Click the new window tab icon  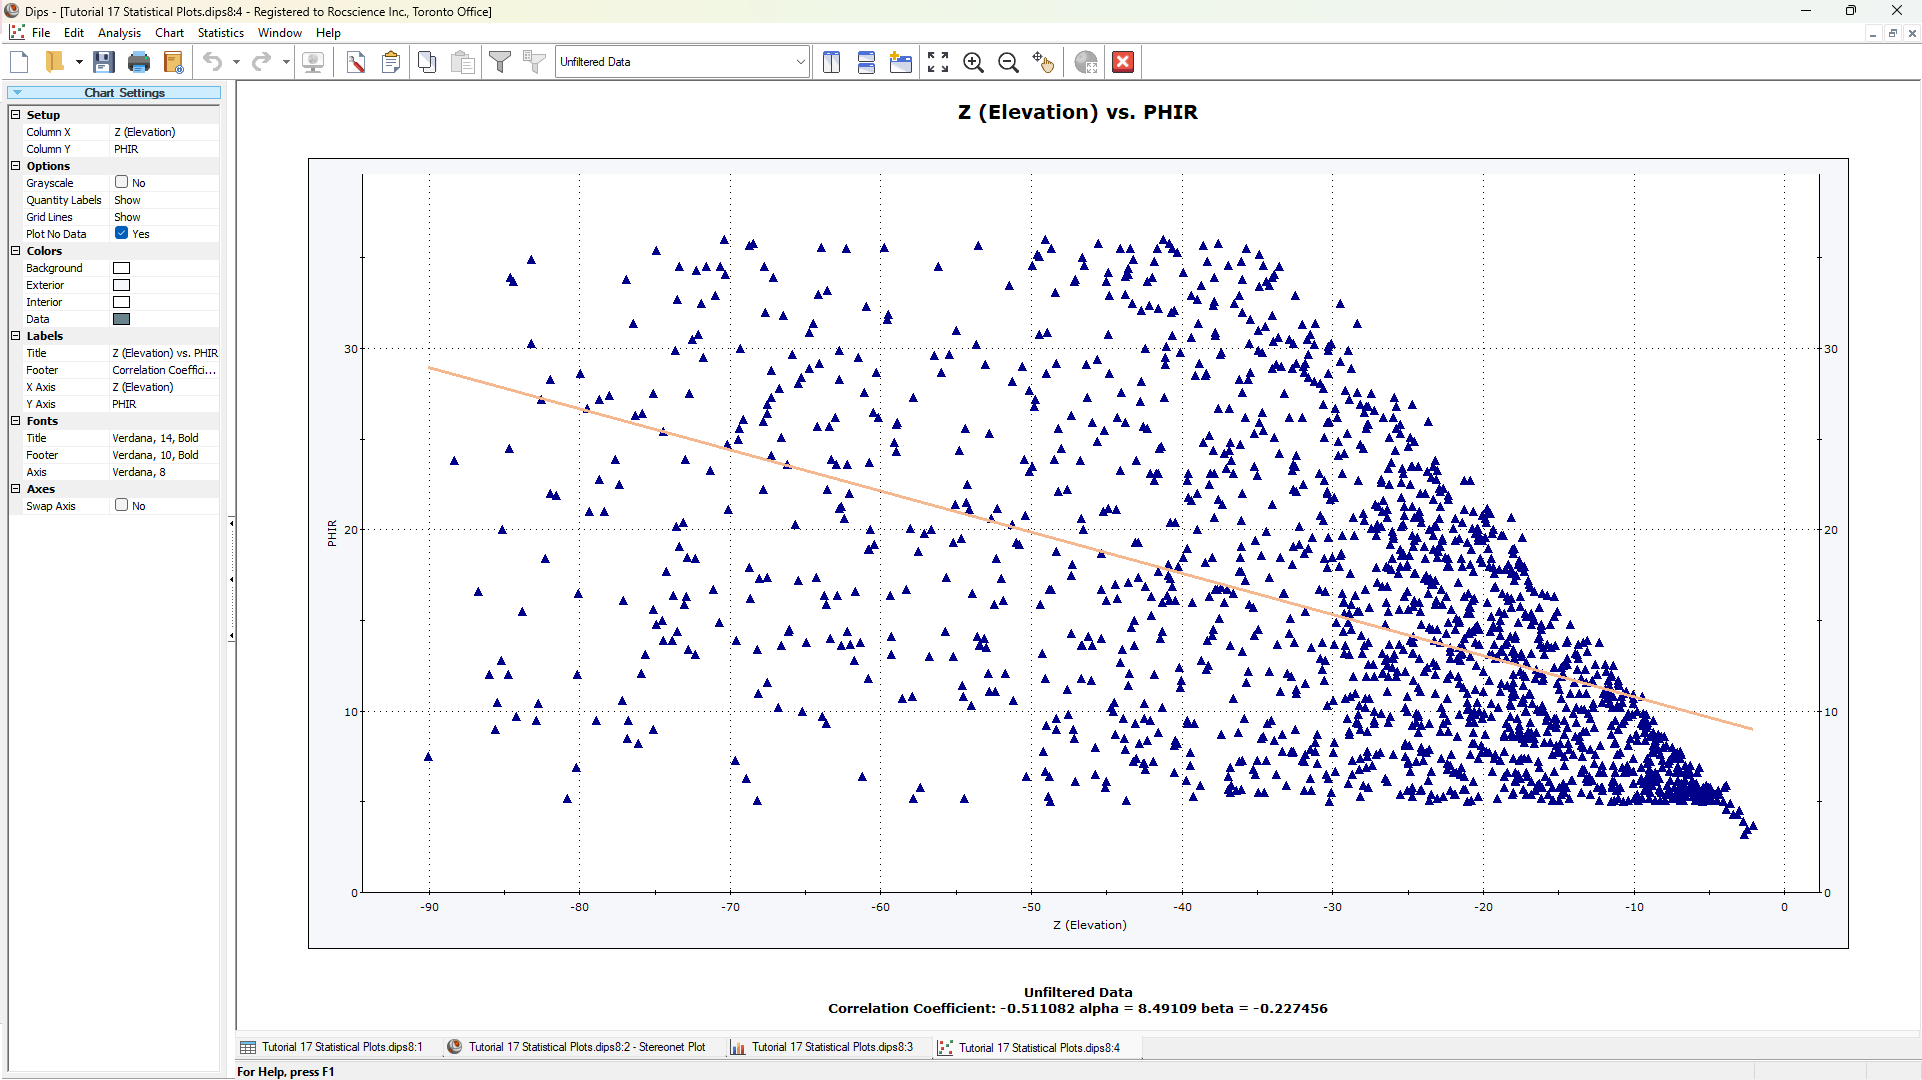[x=901, y=62]
